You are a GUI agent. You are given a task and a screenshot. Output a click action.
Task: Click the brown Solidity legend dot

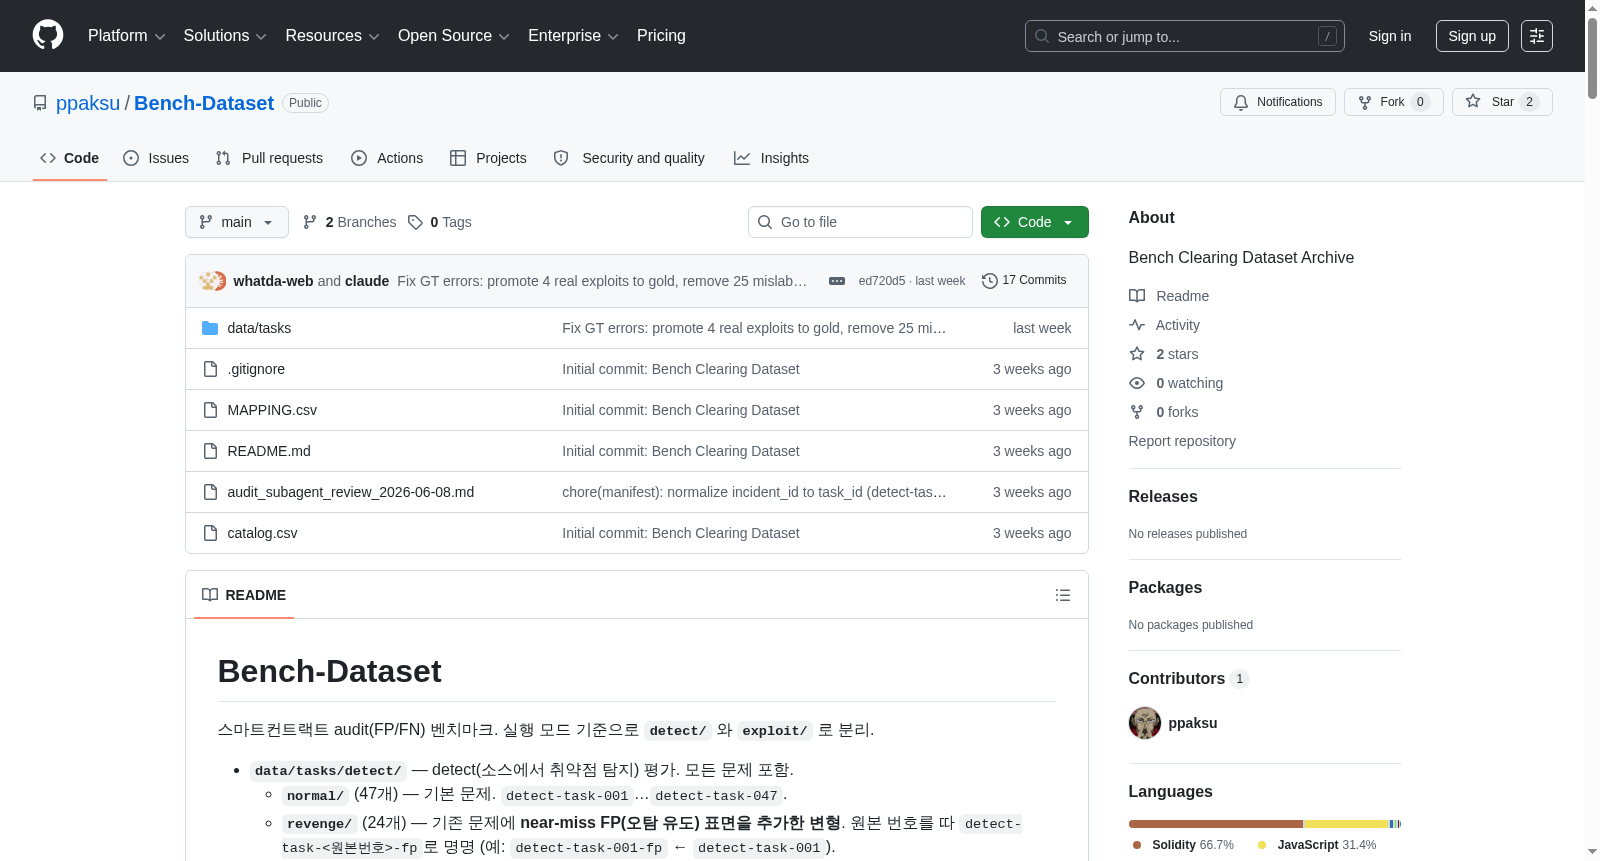[1137, 845]
